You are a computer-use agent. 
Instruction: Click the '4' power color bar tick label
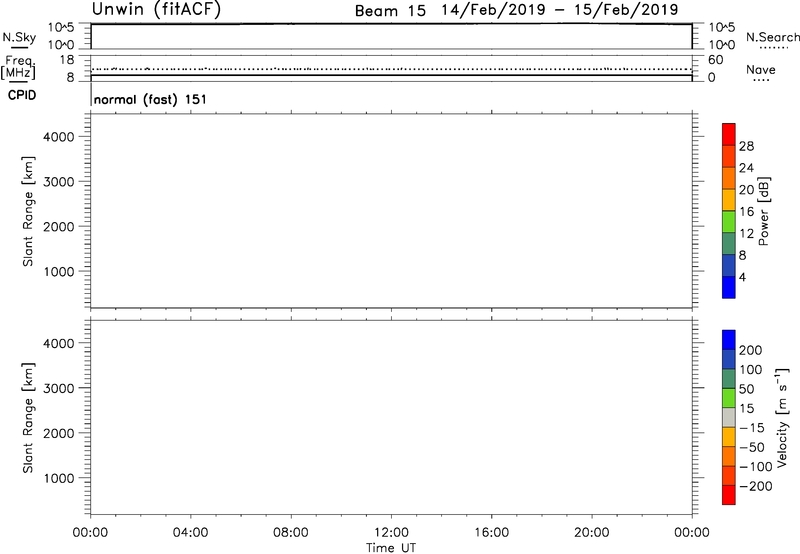tap(742, 277)
